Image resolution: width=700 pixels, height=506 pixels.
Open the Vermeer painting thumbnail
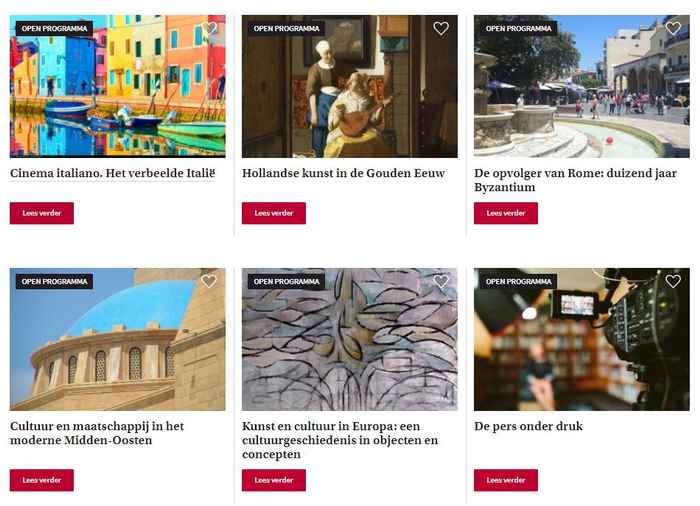pos(350,86)
